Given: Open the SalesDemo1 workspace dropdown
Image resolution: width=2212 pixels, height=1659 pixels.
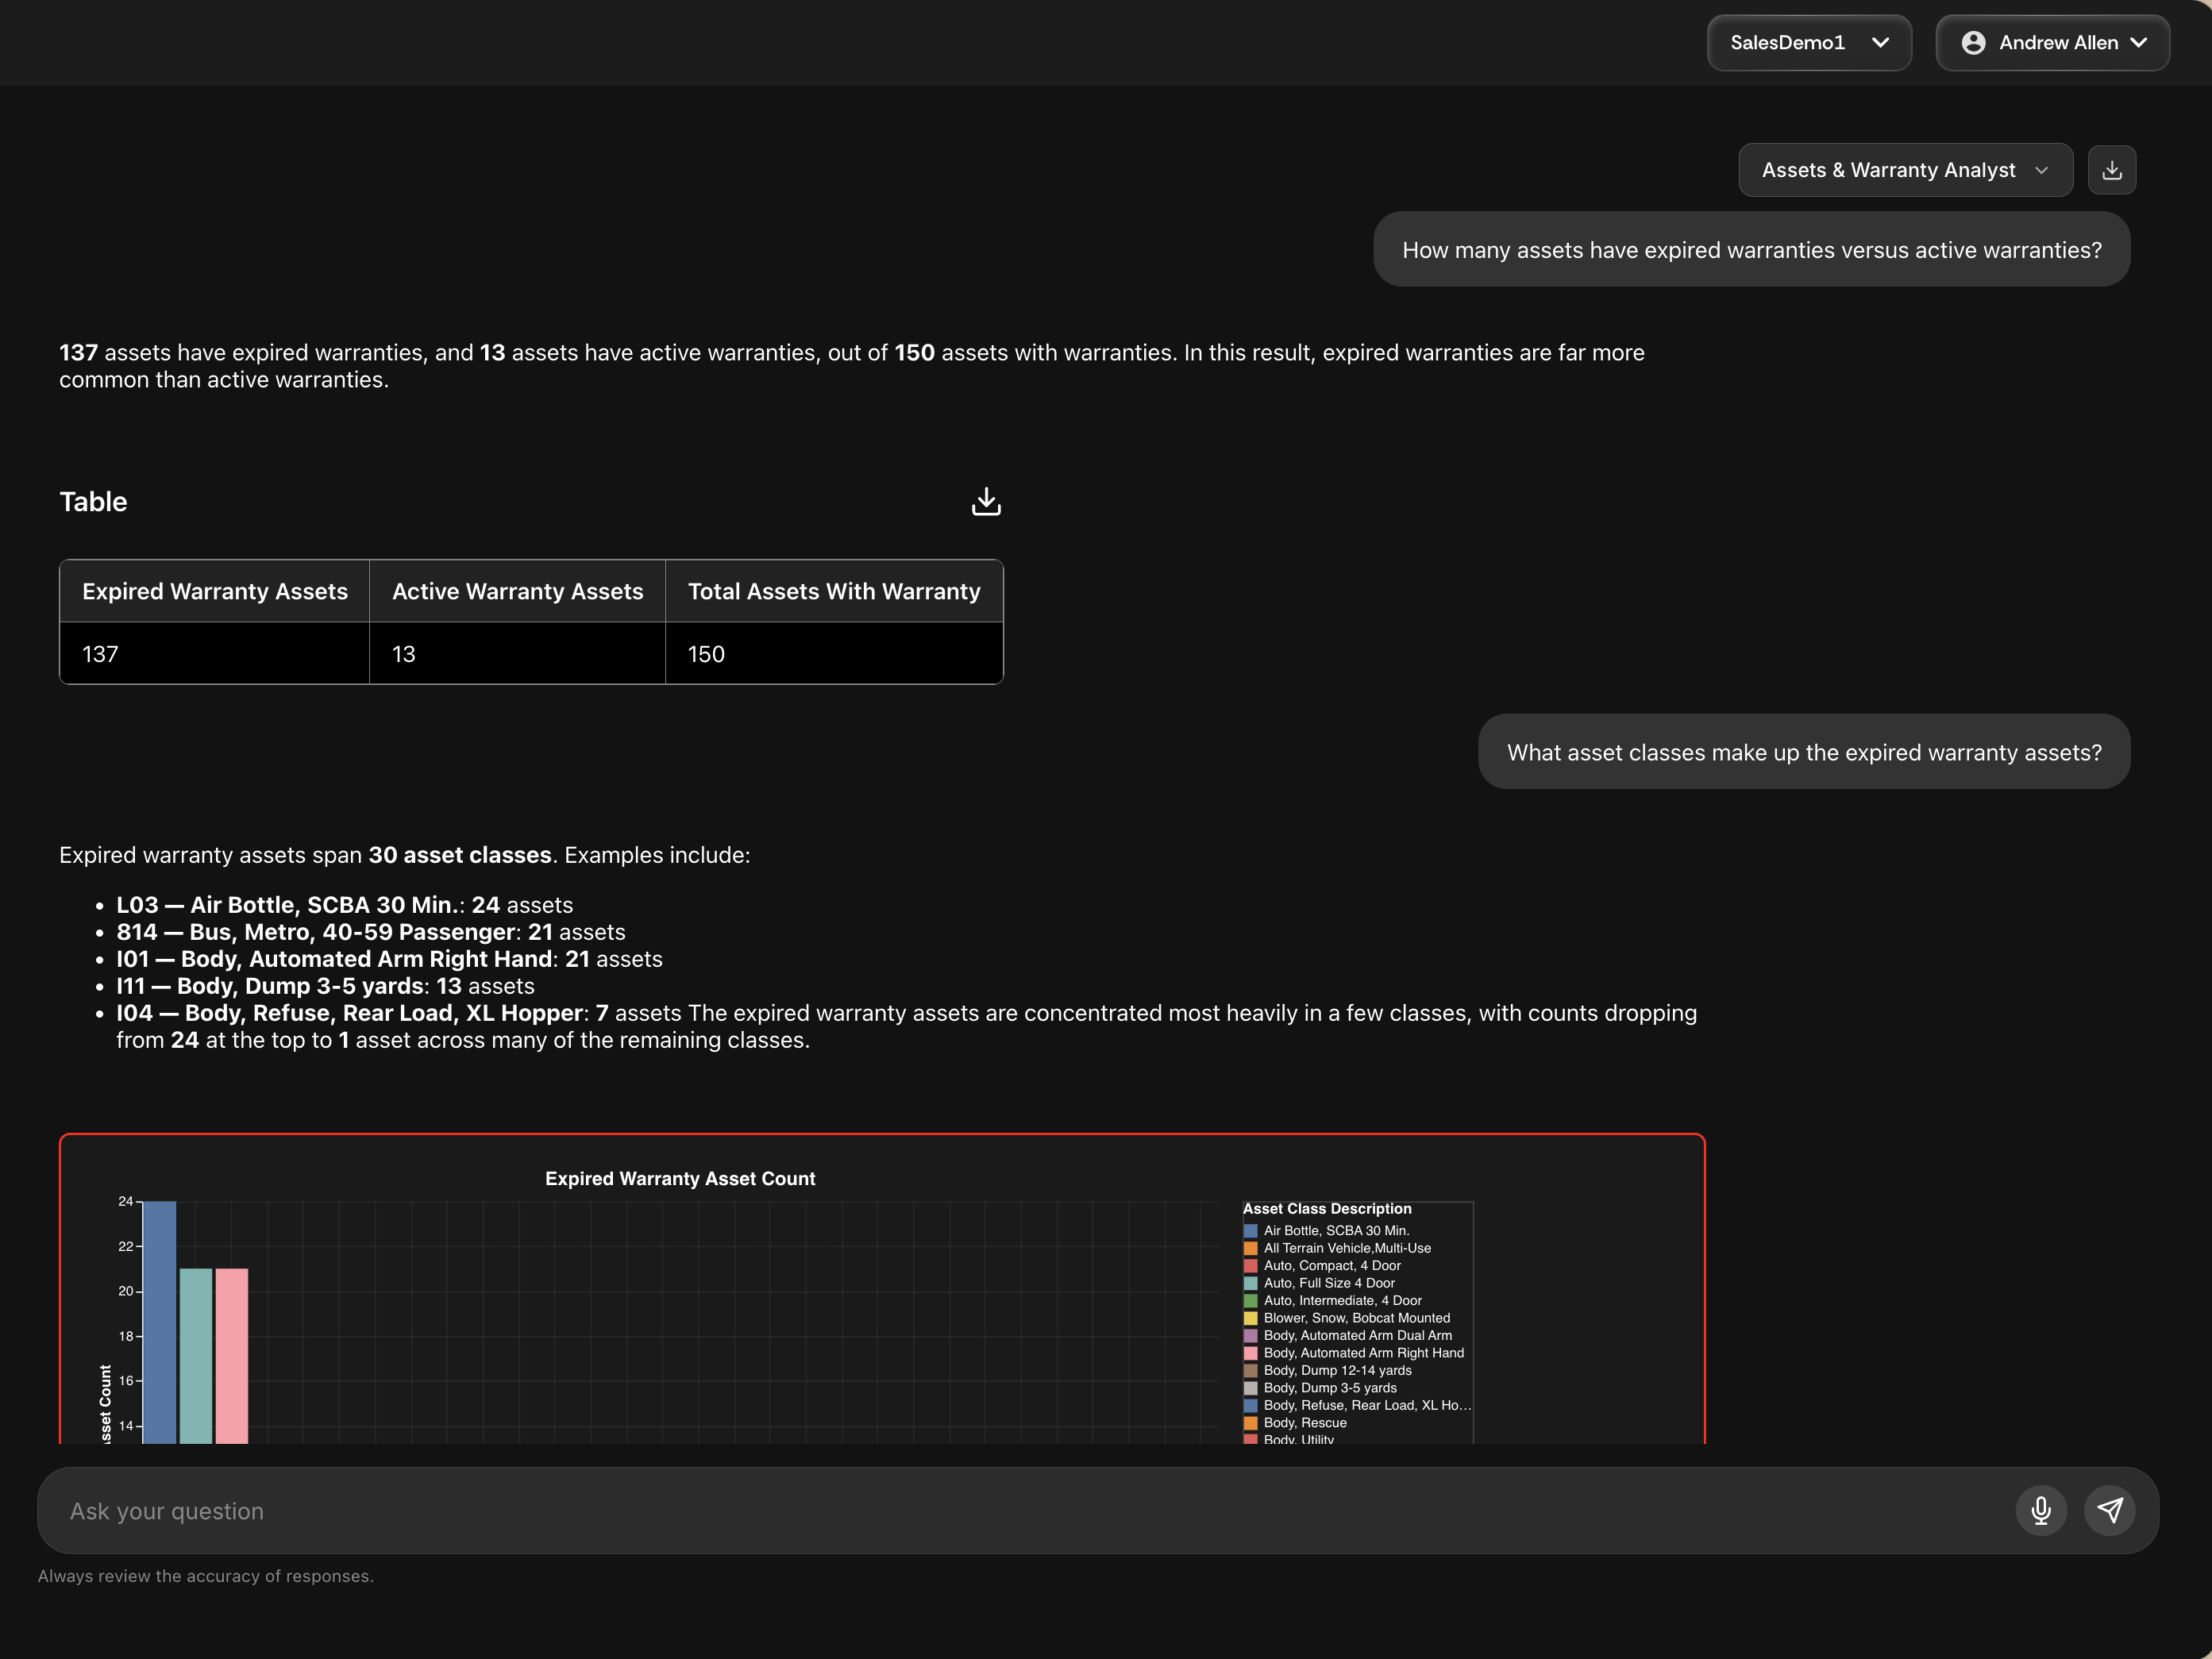Looking at the screenshot, I should (1809, 42).
